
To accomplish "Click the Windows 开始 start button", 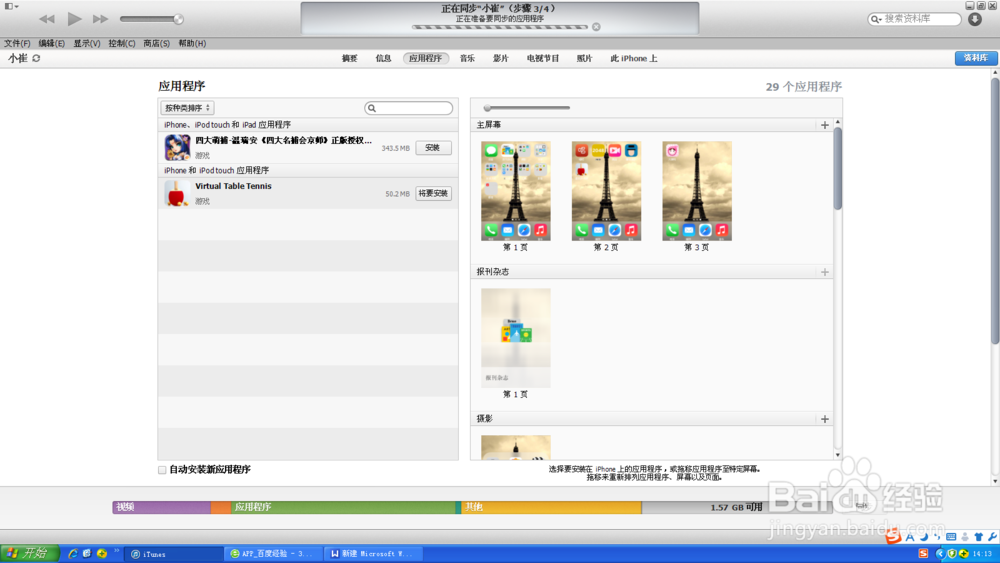I will pyautogui.click(x=30, y=553).
